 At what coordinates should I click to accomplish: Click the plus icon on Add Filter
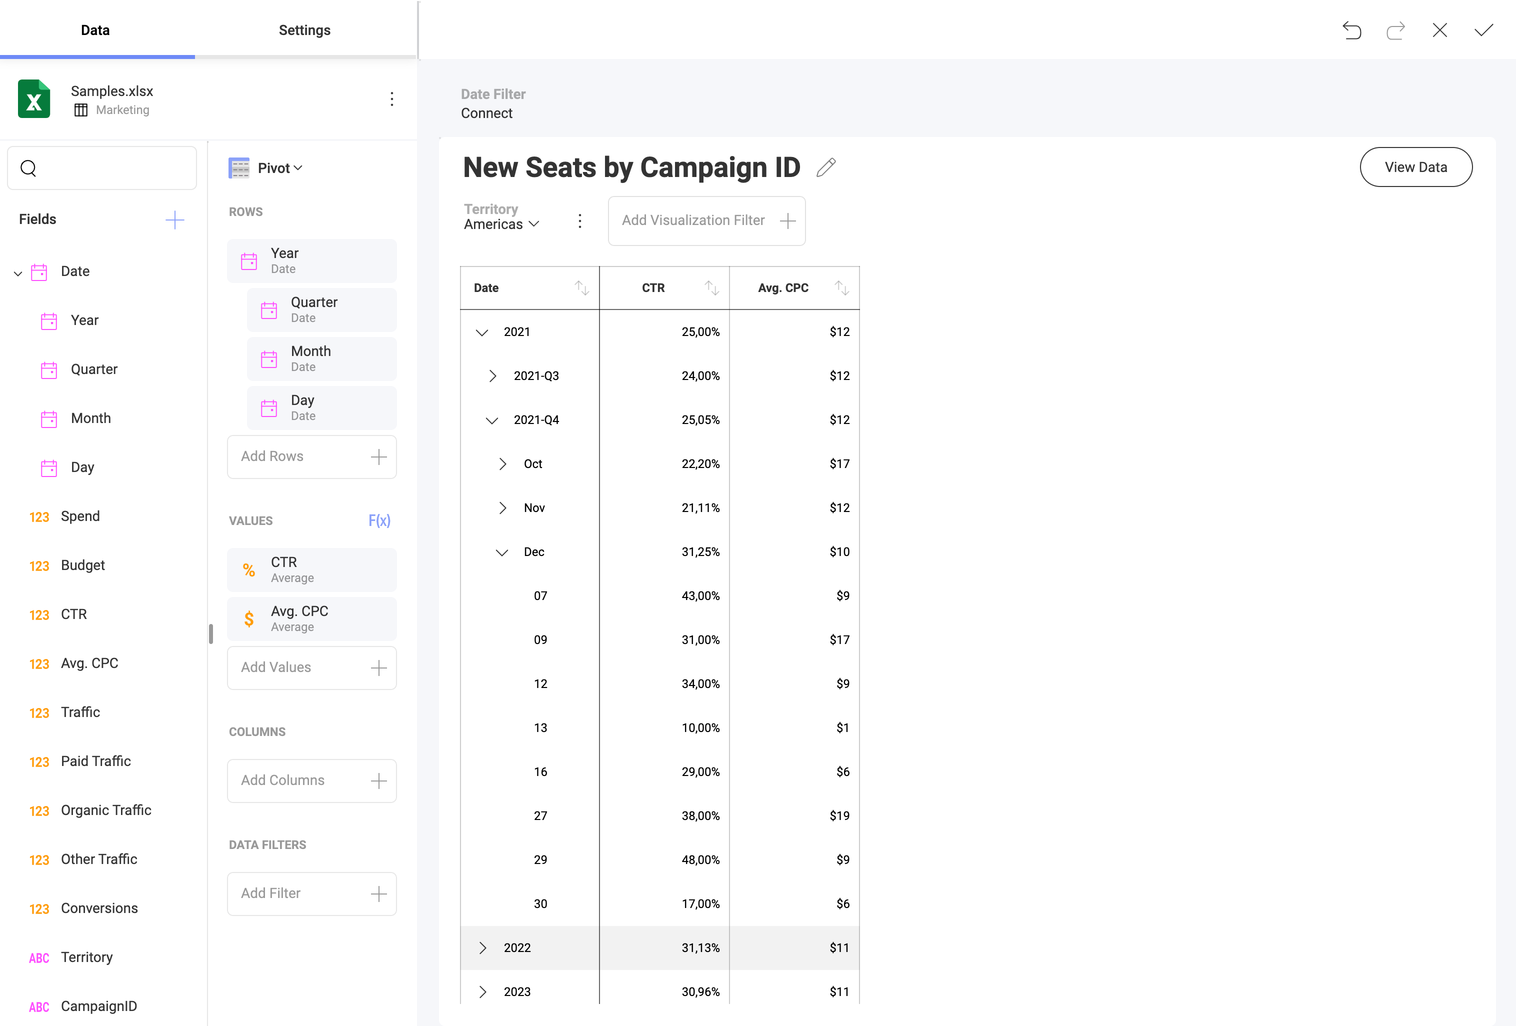379,894
